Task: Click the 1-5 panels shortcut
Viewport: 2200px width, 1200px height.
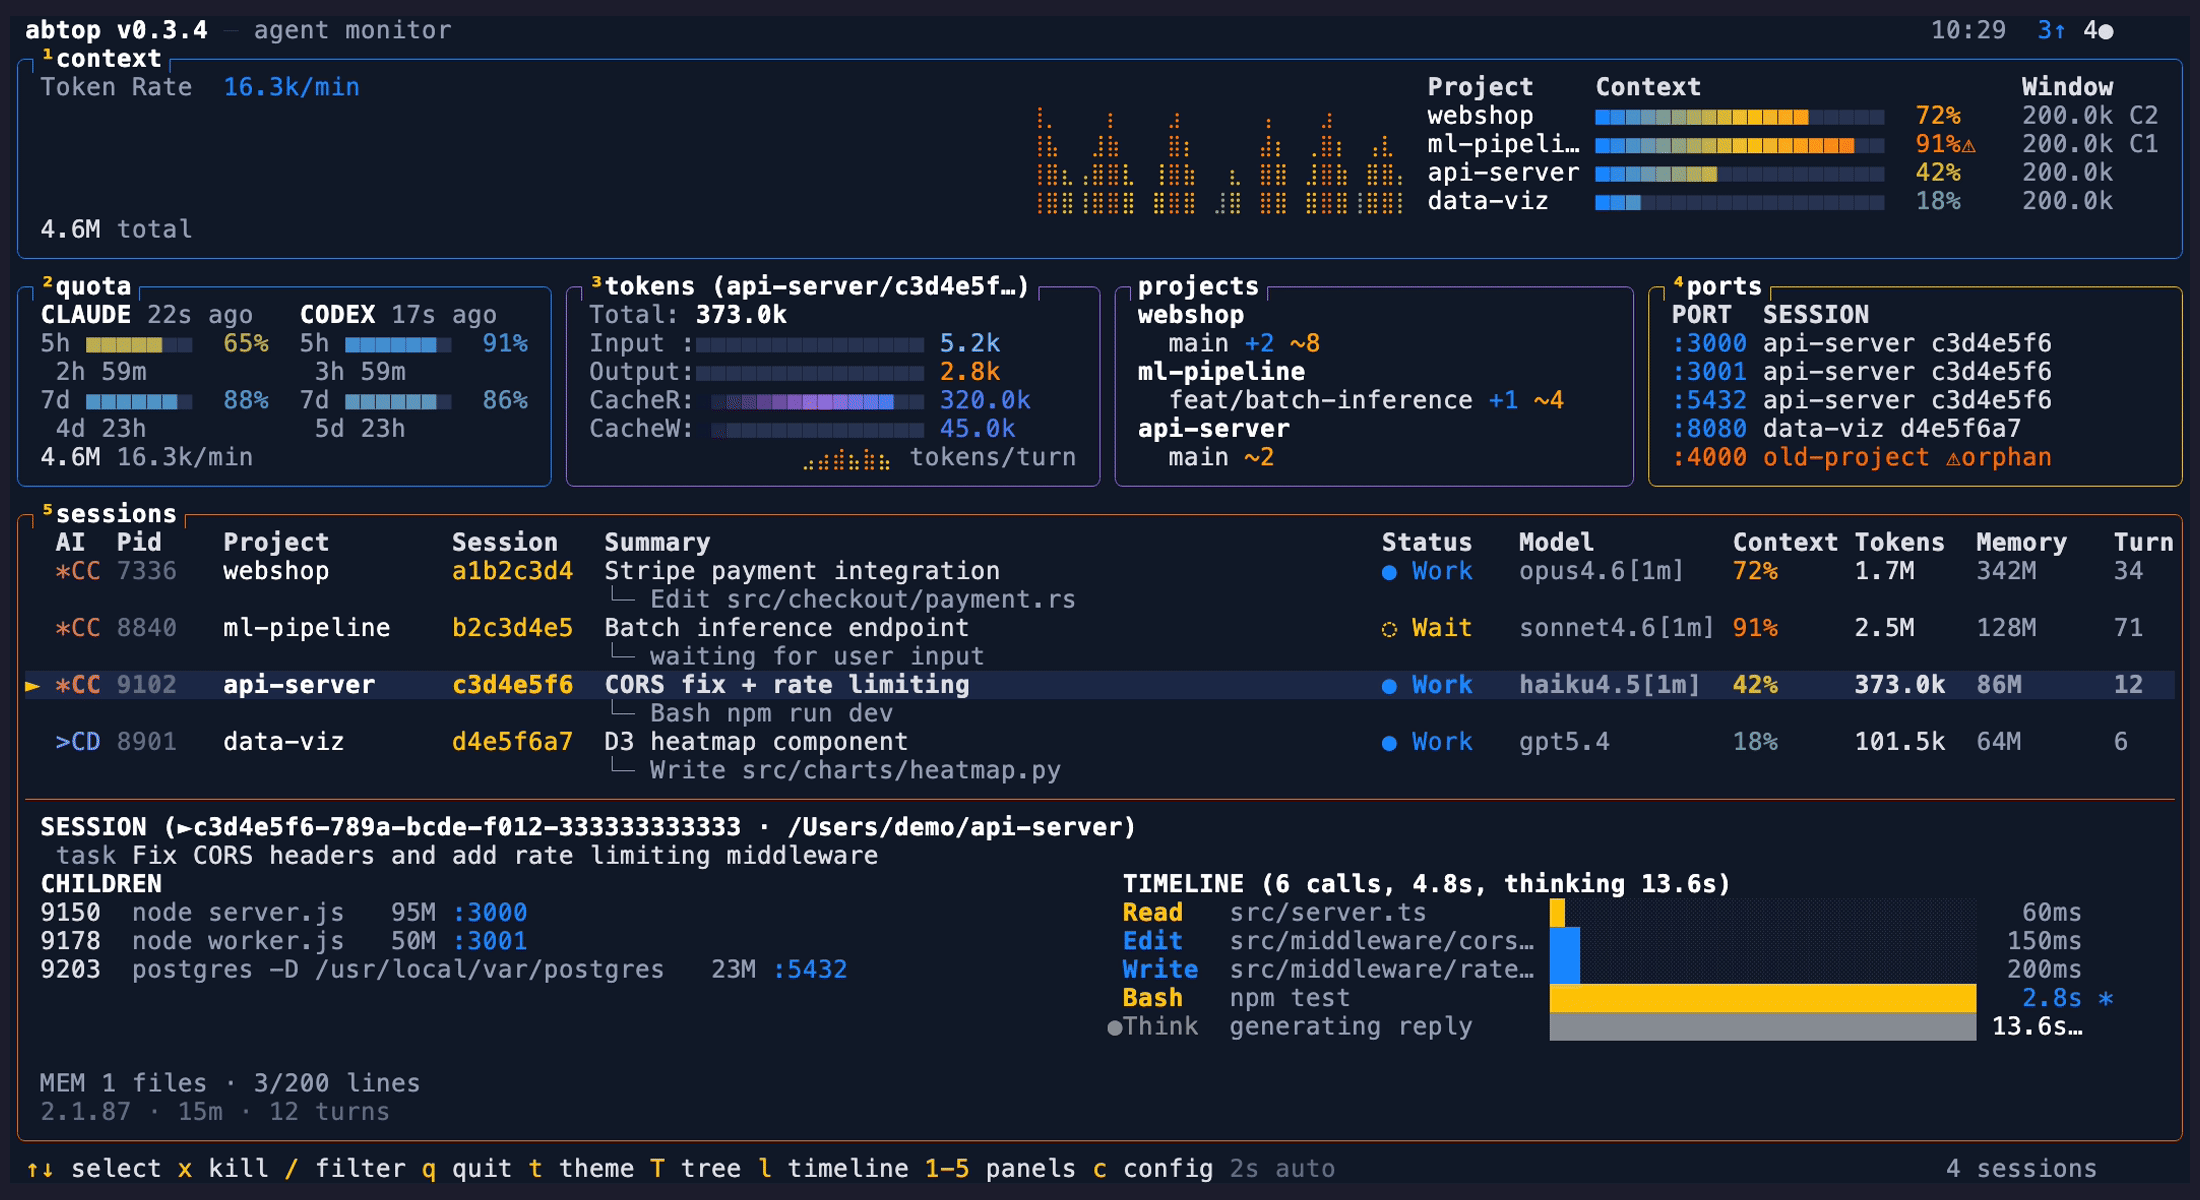Action: coord(1000,1168)
